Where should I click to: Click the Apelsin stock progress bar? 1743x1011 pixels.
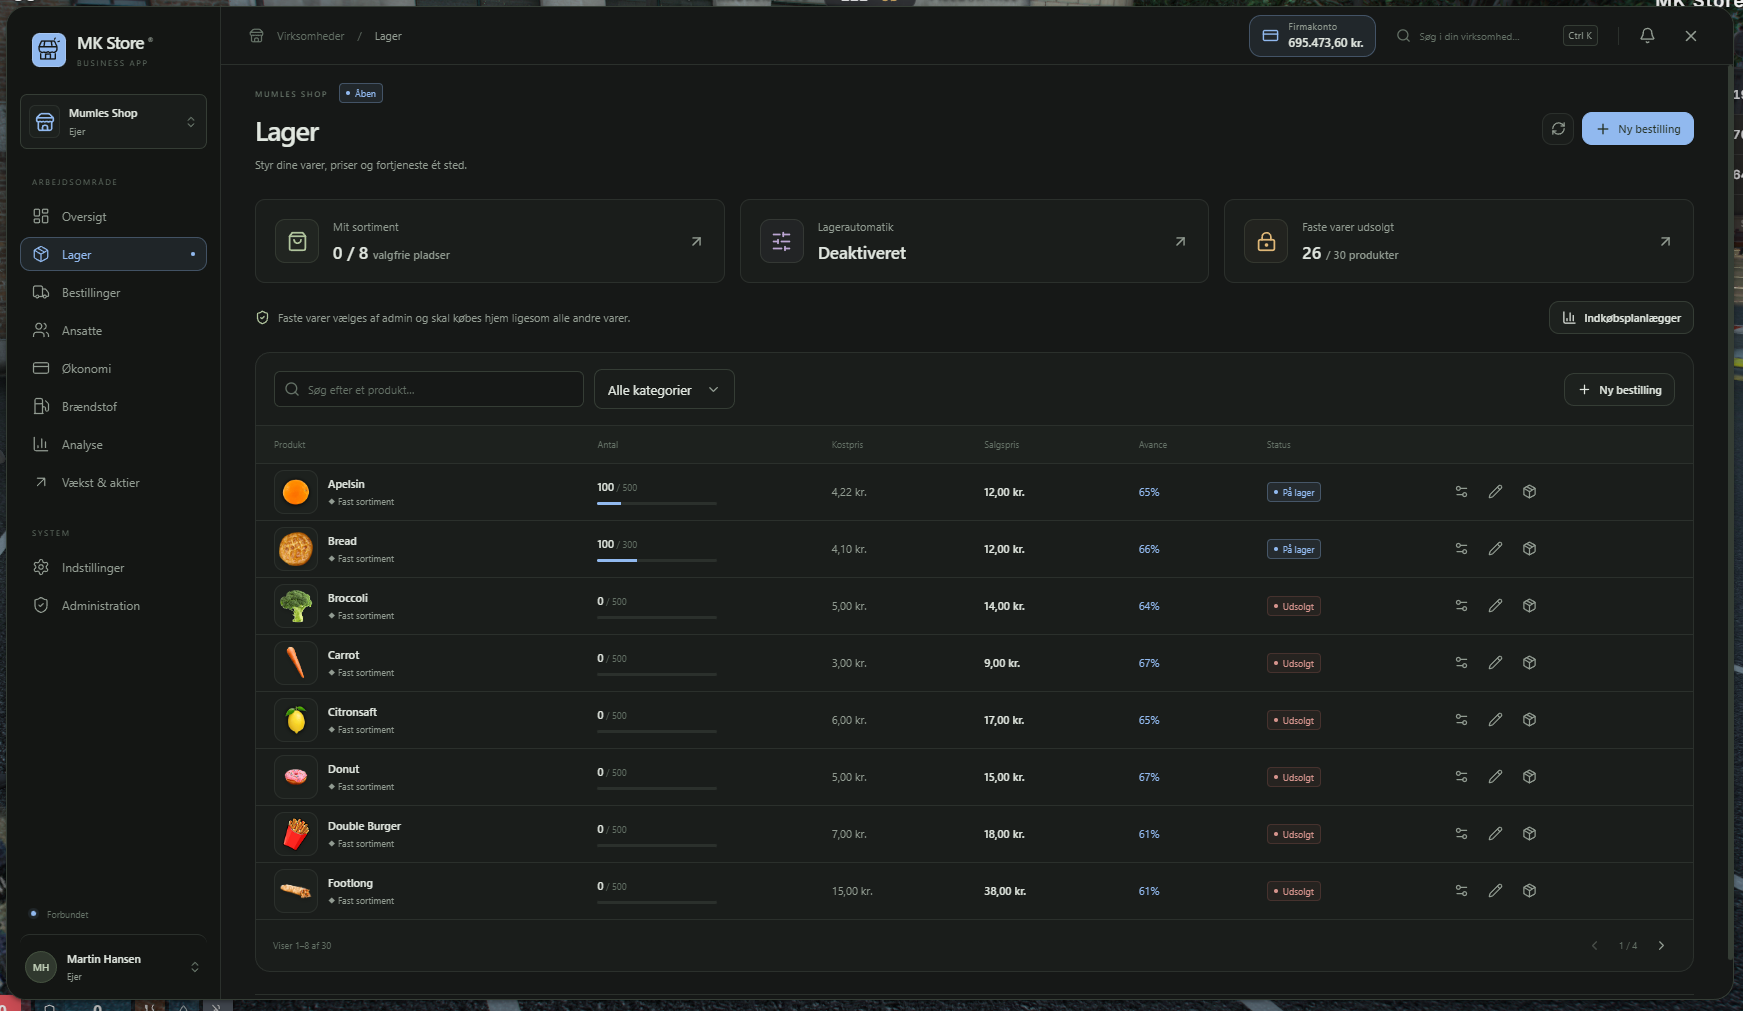click(657, 503)
